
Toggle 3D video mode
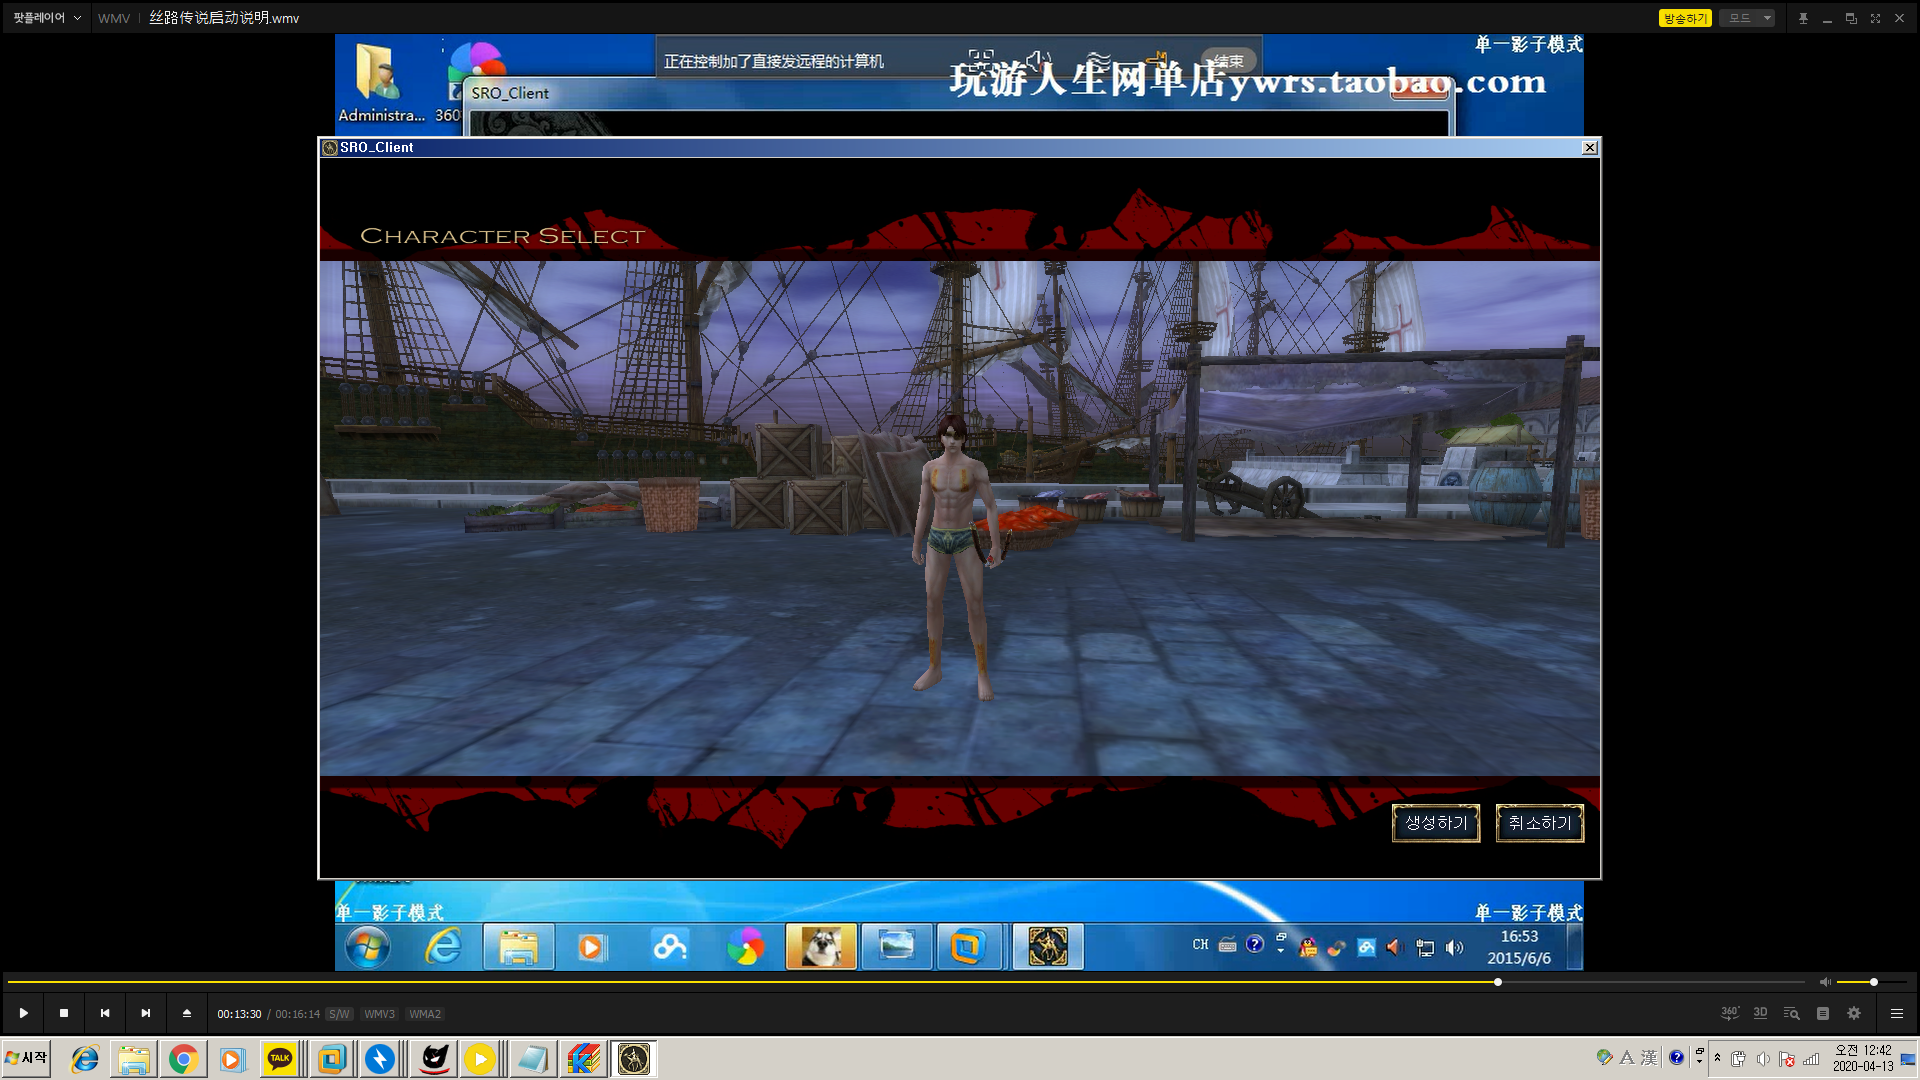pos(1760,1013)
